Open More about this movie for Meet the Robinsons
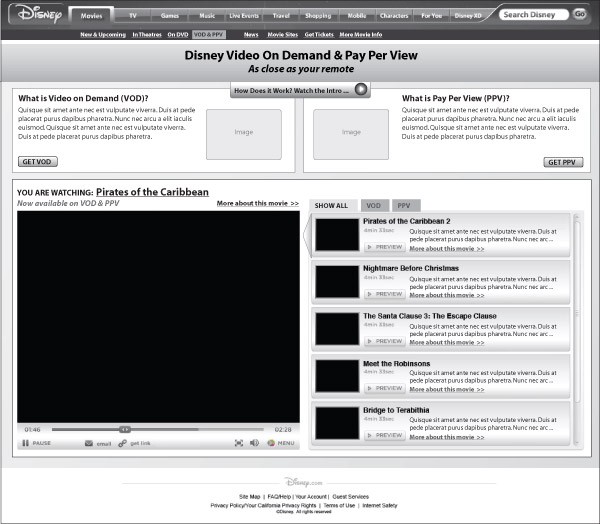The width and height of the screenshot is (600, 524). point(447,389)
